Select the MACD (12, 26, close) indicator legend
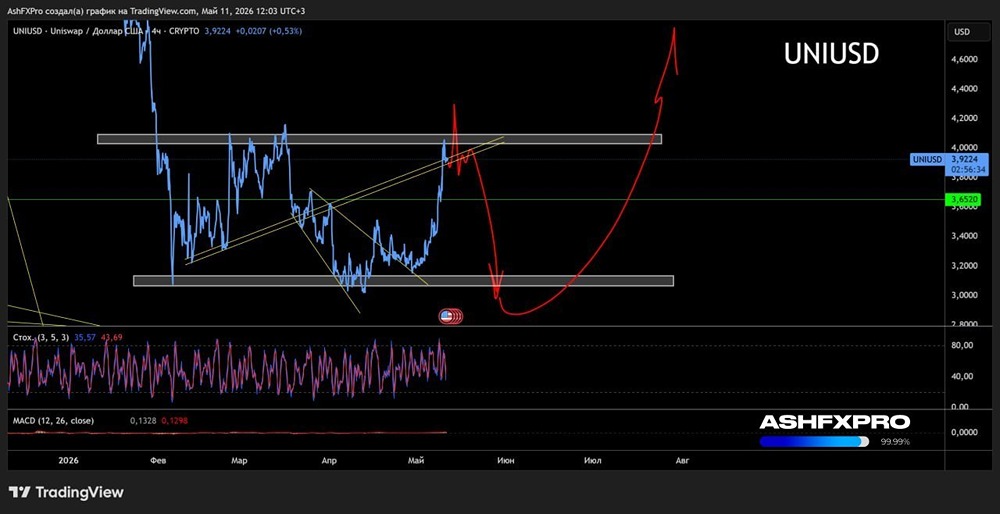Viewport: 1000px width, 514px height. click(54, 420)
